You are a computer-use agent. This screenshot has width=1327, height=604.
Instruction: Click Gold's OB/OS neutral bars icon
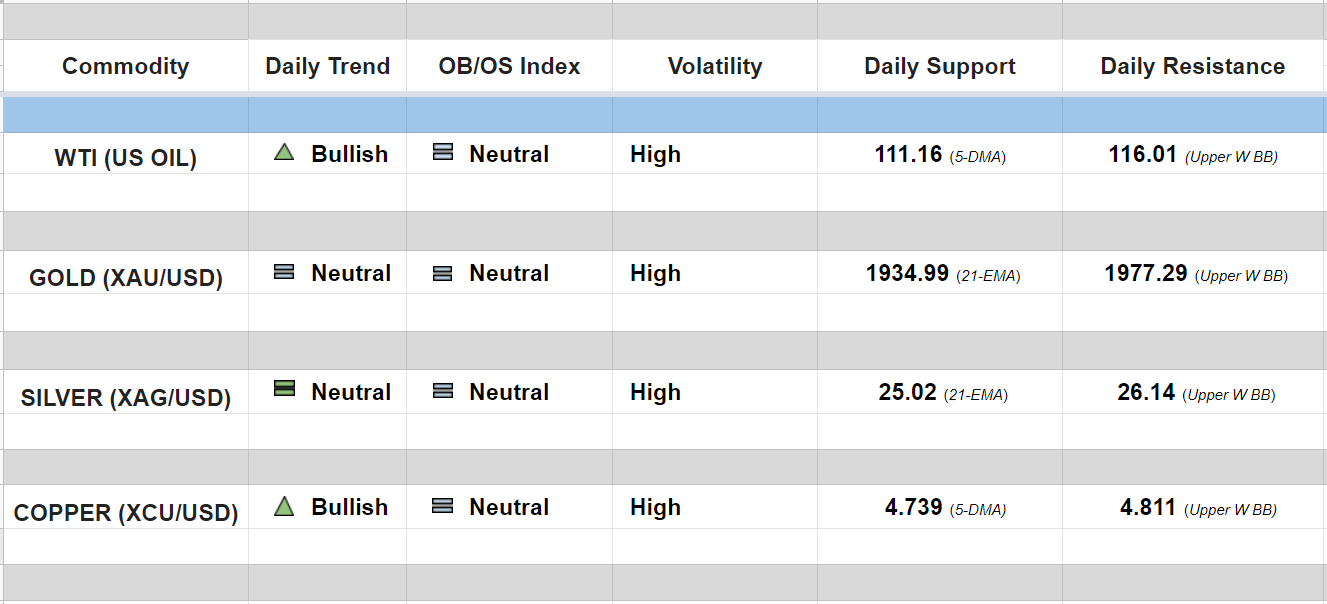pyautogui.click(x=443, y=273)
